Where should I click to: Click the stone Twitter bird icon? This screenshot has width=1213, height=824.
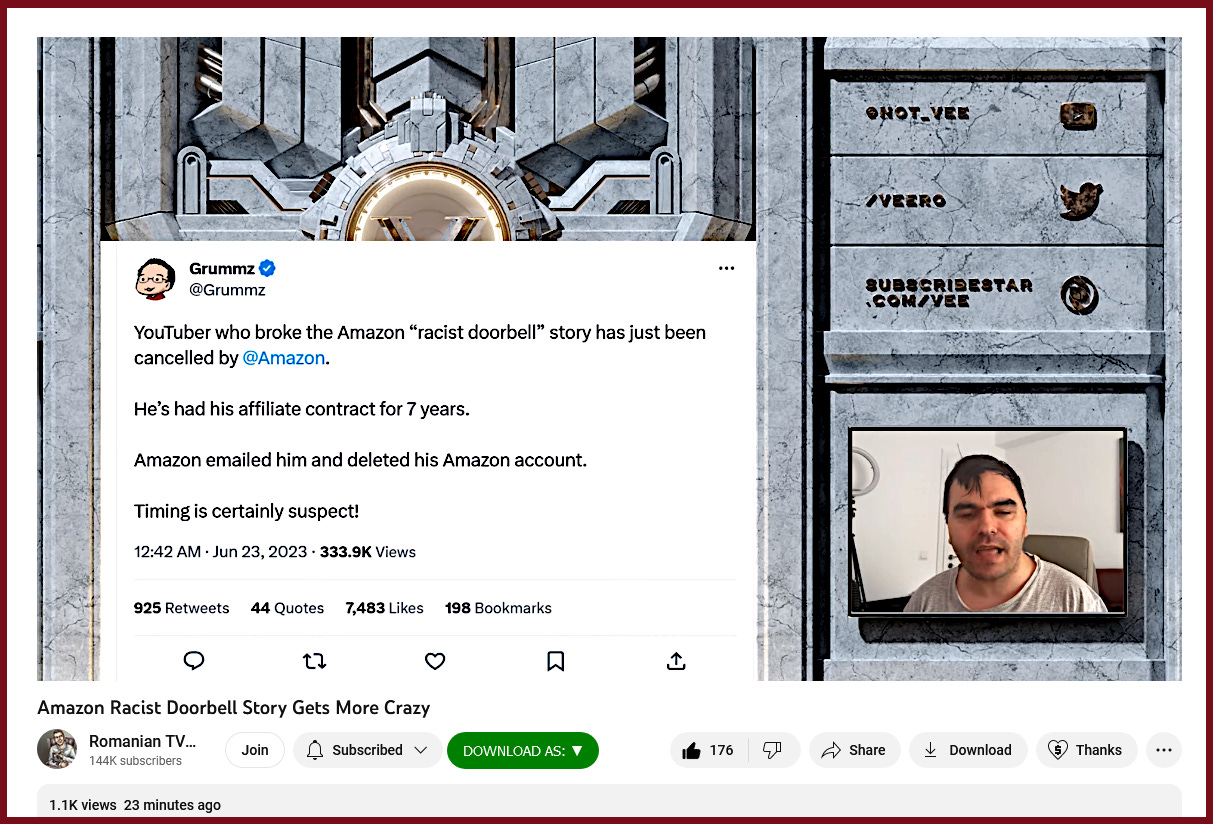[x=1081, y=200]
